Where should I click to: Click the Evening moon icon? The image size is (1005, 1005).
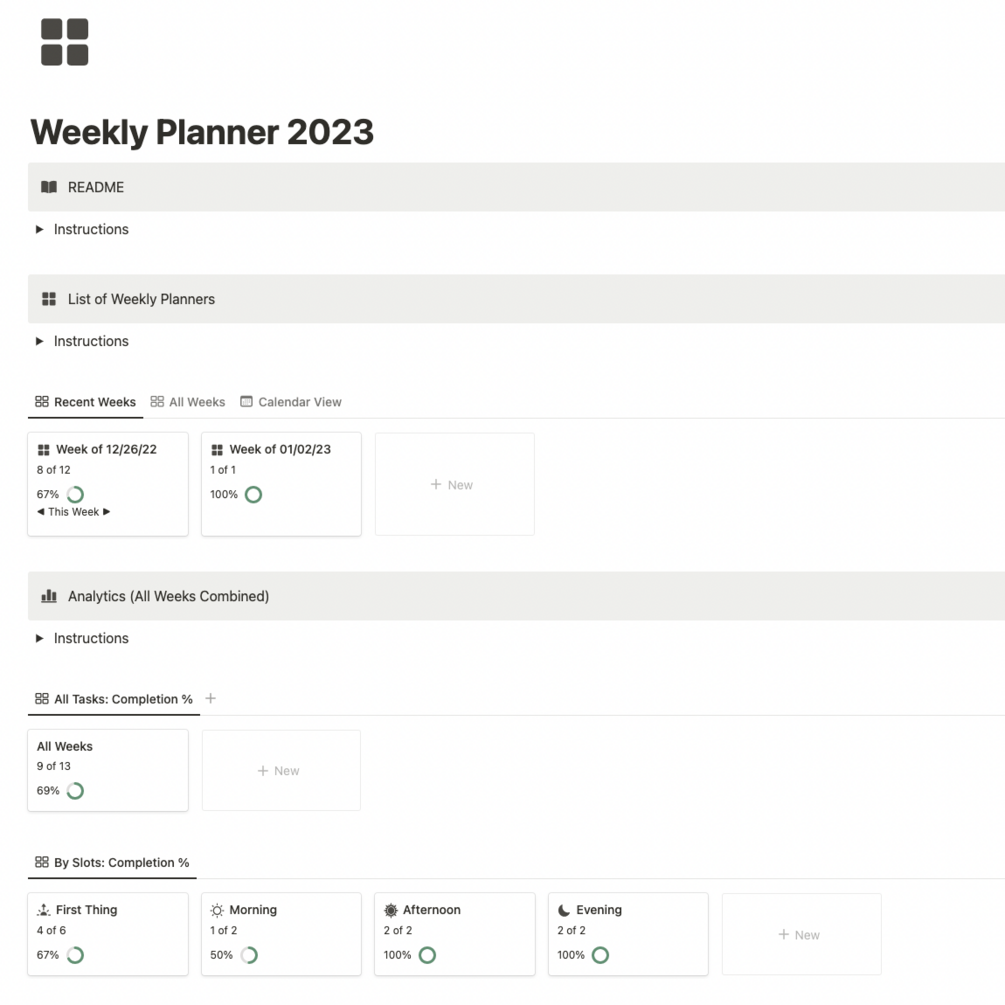pos(564,910)
